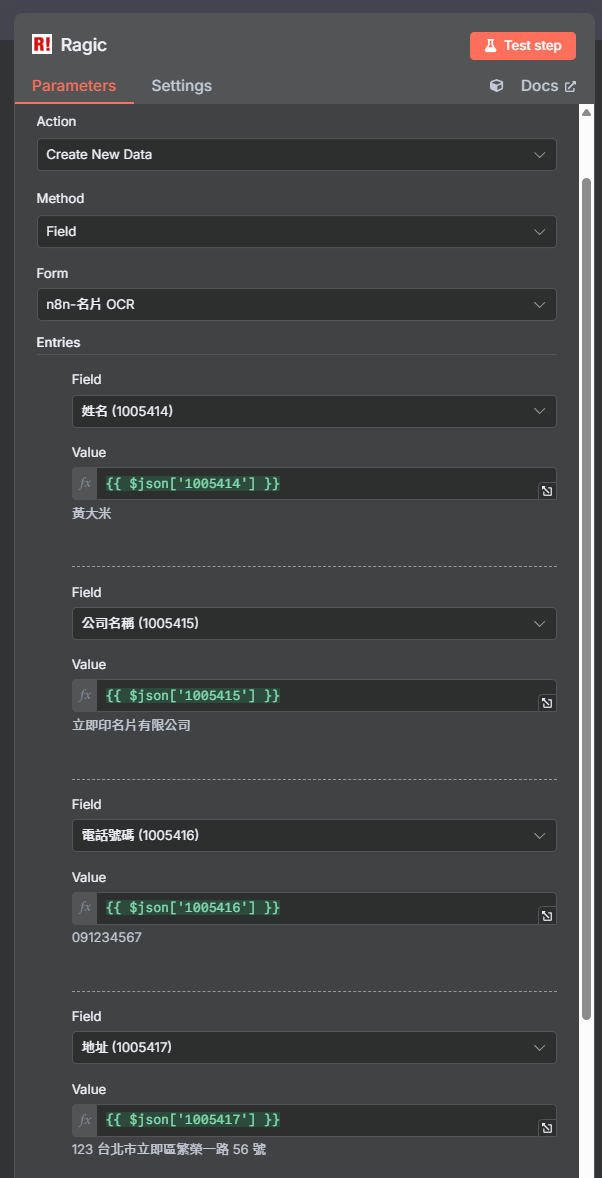602x1178 pixels.
Task: Click the 1005415 expression input field
Action: coord(317,696)
